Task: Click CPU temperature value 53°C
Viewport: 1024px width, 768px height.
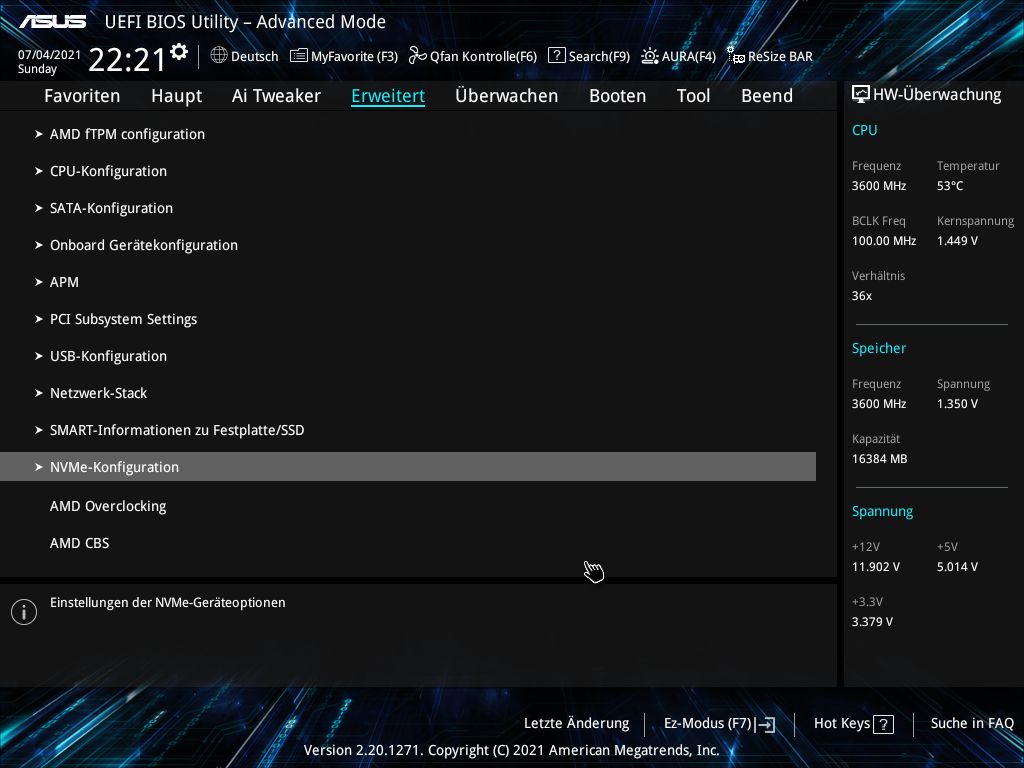Action: pos(950,186)
